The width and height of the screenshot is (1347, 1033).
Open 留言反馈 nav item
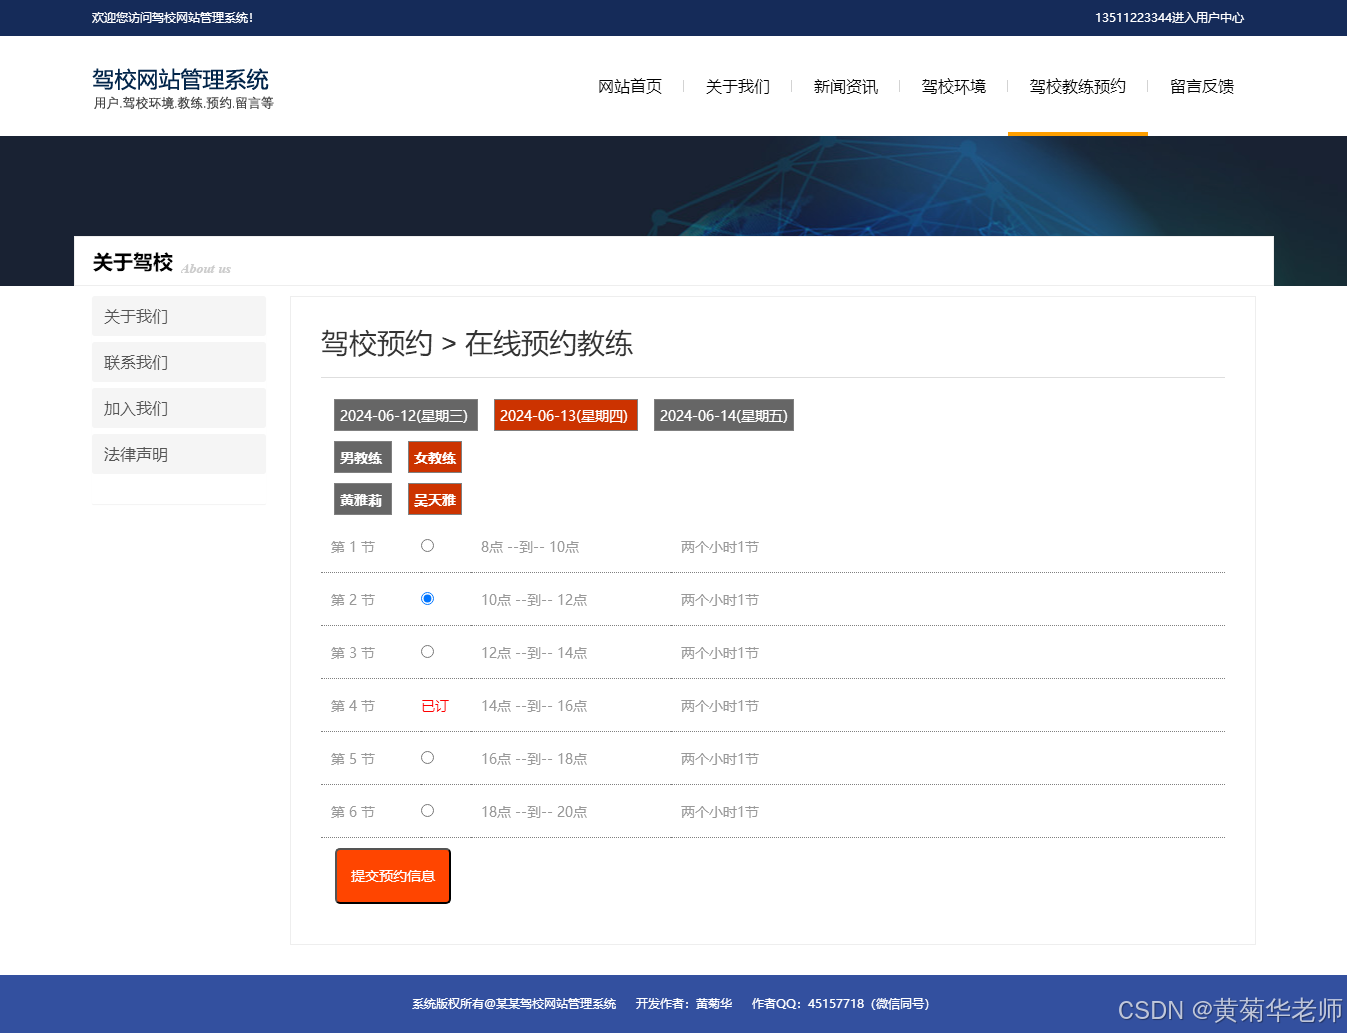[1202, 86]
